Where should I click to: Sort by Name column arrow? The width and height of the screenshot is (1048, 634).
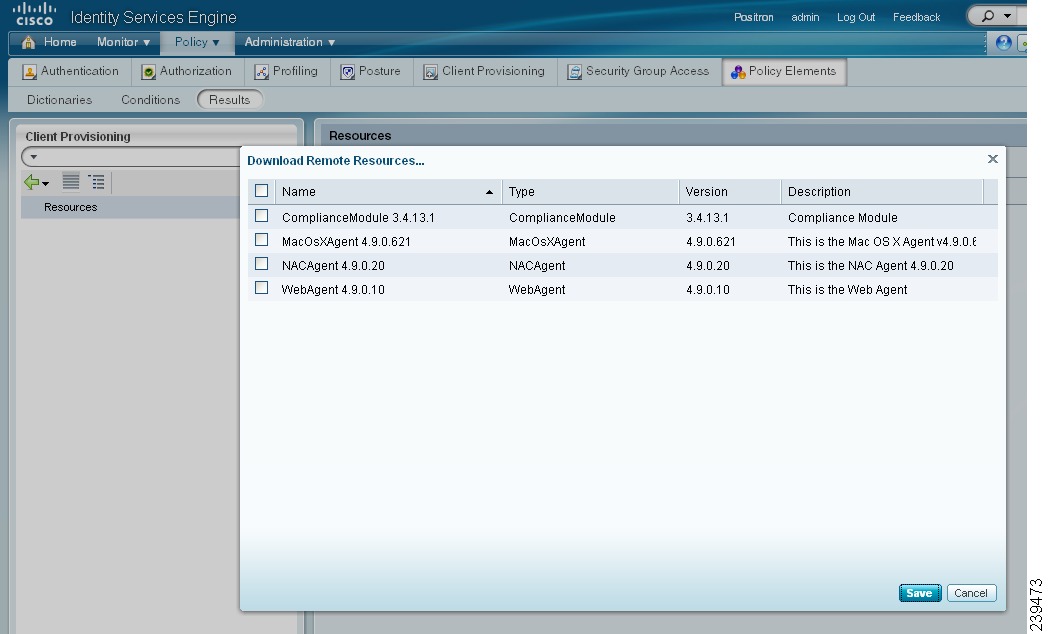click(489, 192)
